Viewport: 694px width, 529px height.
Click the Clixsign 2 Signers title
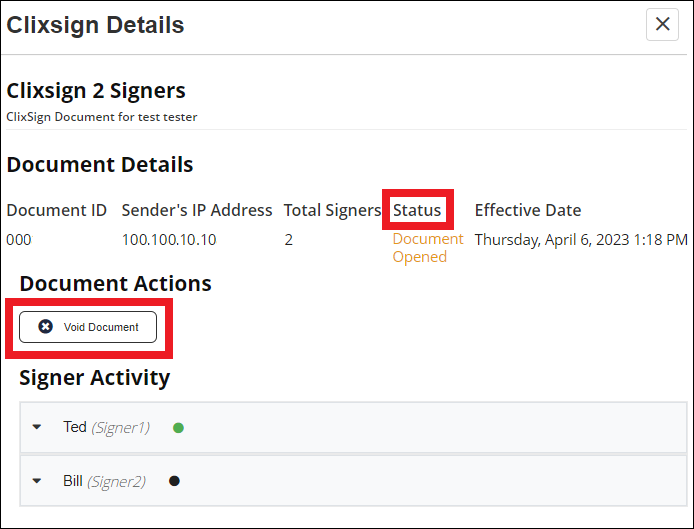(x=96, y=90)
